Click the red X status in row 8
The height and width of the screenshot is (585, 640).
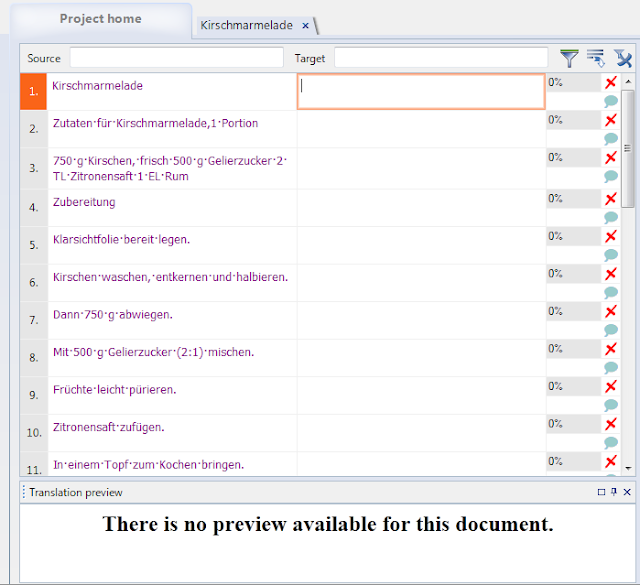tap(611, 349)
